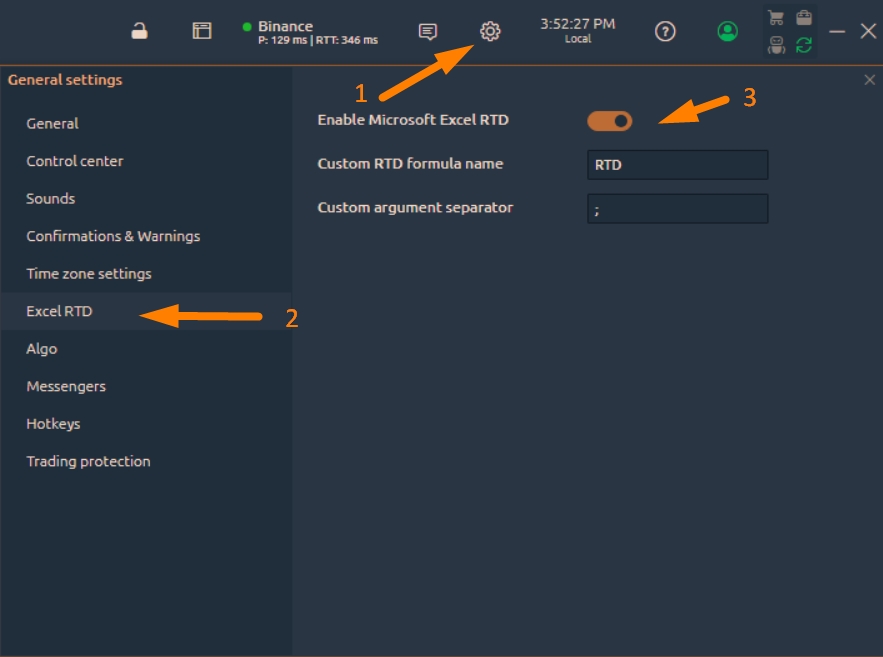Open the messages chat bubble icon
This screenshot has width=883, height=657.
pyautogui.click(x=428, y=32)
